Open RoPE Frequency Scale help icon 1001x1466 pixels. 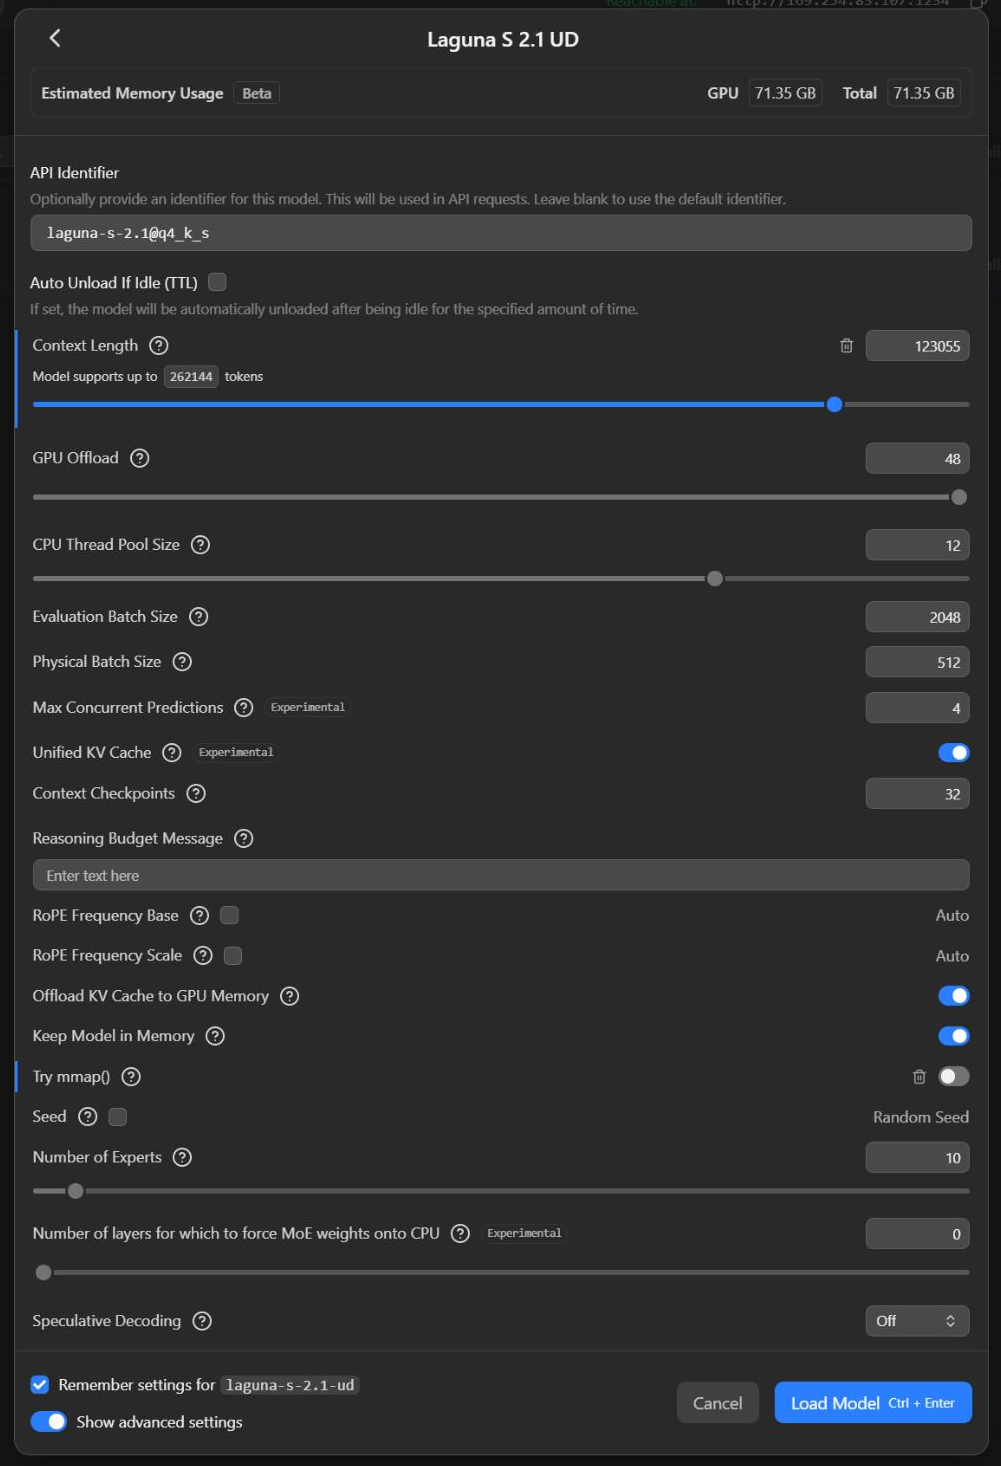(x=203, y=956)
